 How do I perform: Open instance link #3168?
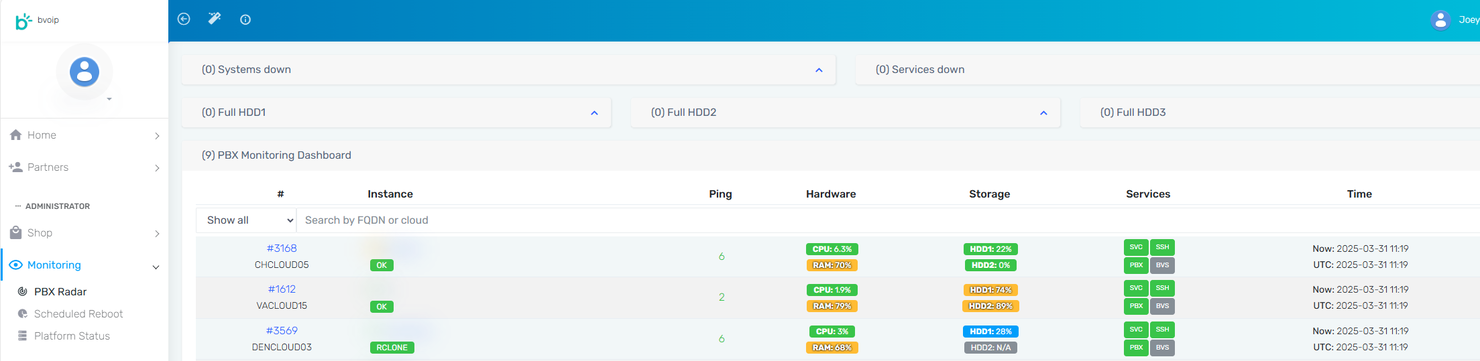pyautogui.click(x=281, y=248)
